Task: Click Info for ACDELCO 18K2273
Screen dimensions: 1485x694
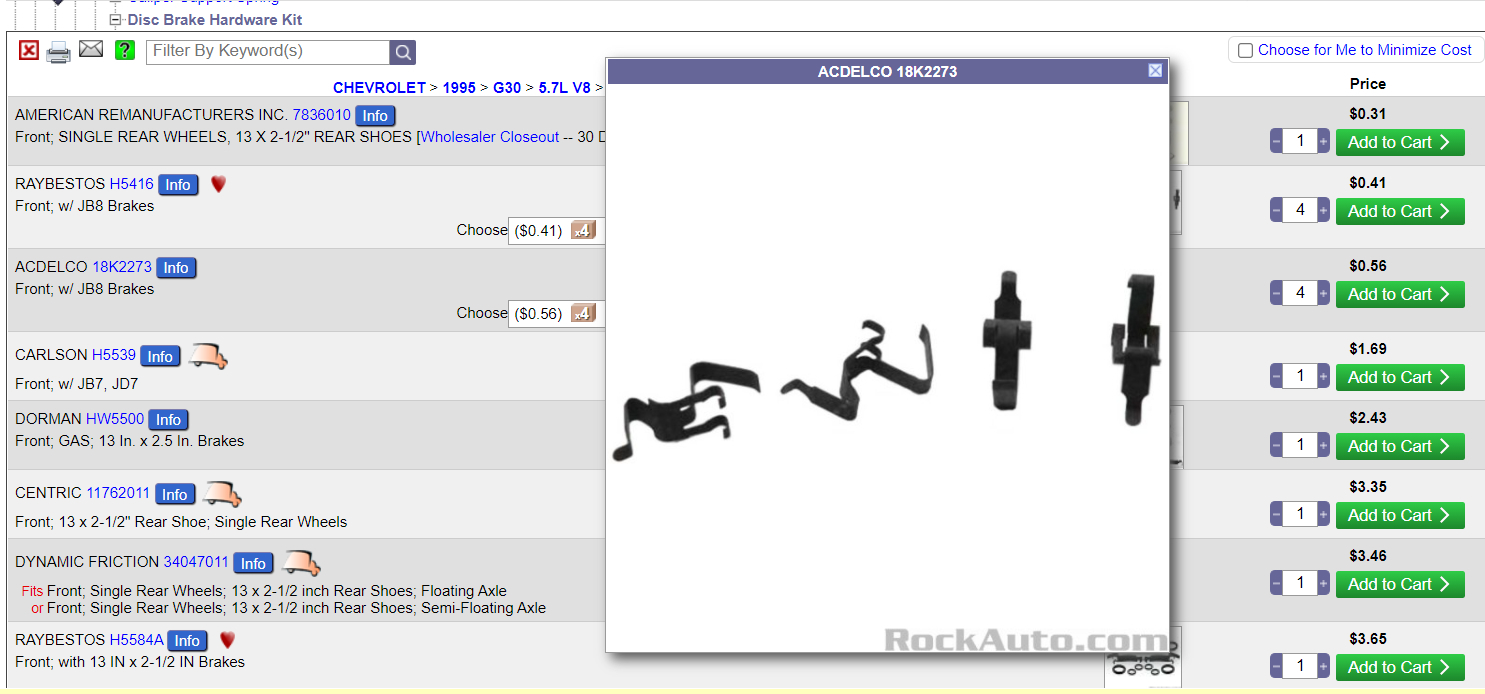Action: pos(176,268)
